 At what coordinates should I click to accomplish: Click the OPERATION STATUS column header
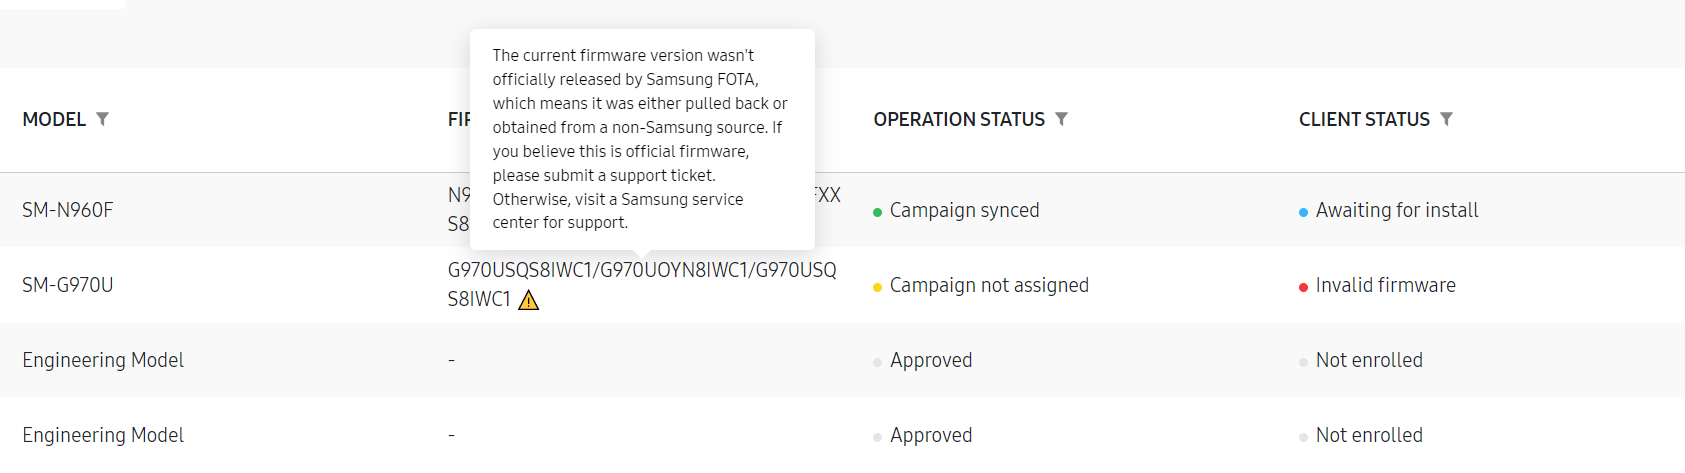click(959, 119)
